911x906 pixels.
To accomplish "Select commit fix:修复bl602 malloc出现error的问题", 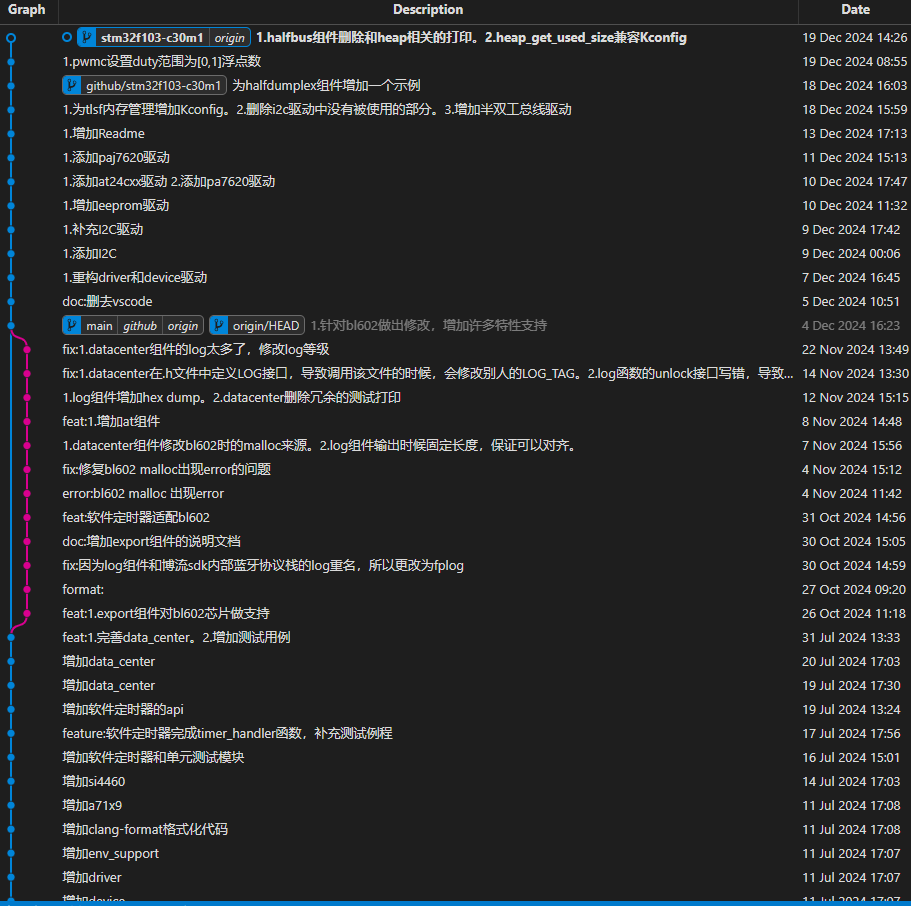I will (x=166, y=470).
